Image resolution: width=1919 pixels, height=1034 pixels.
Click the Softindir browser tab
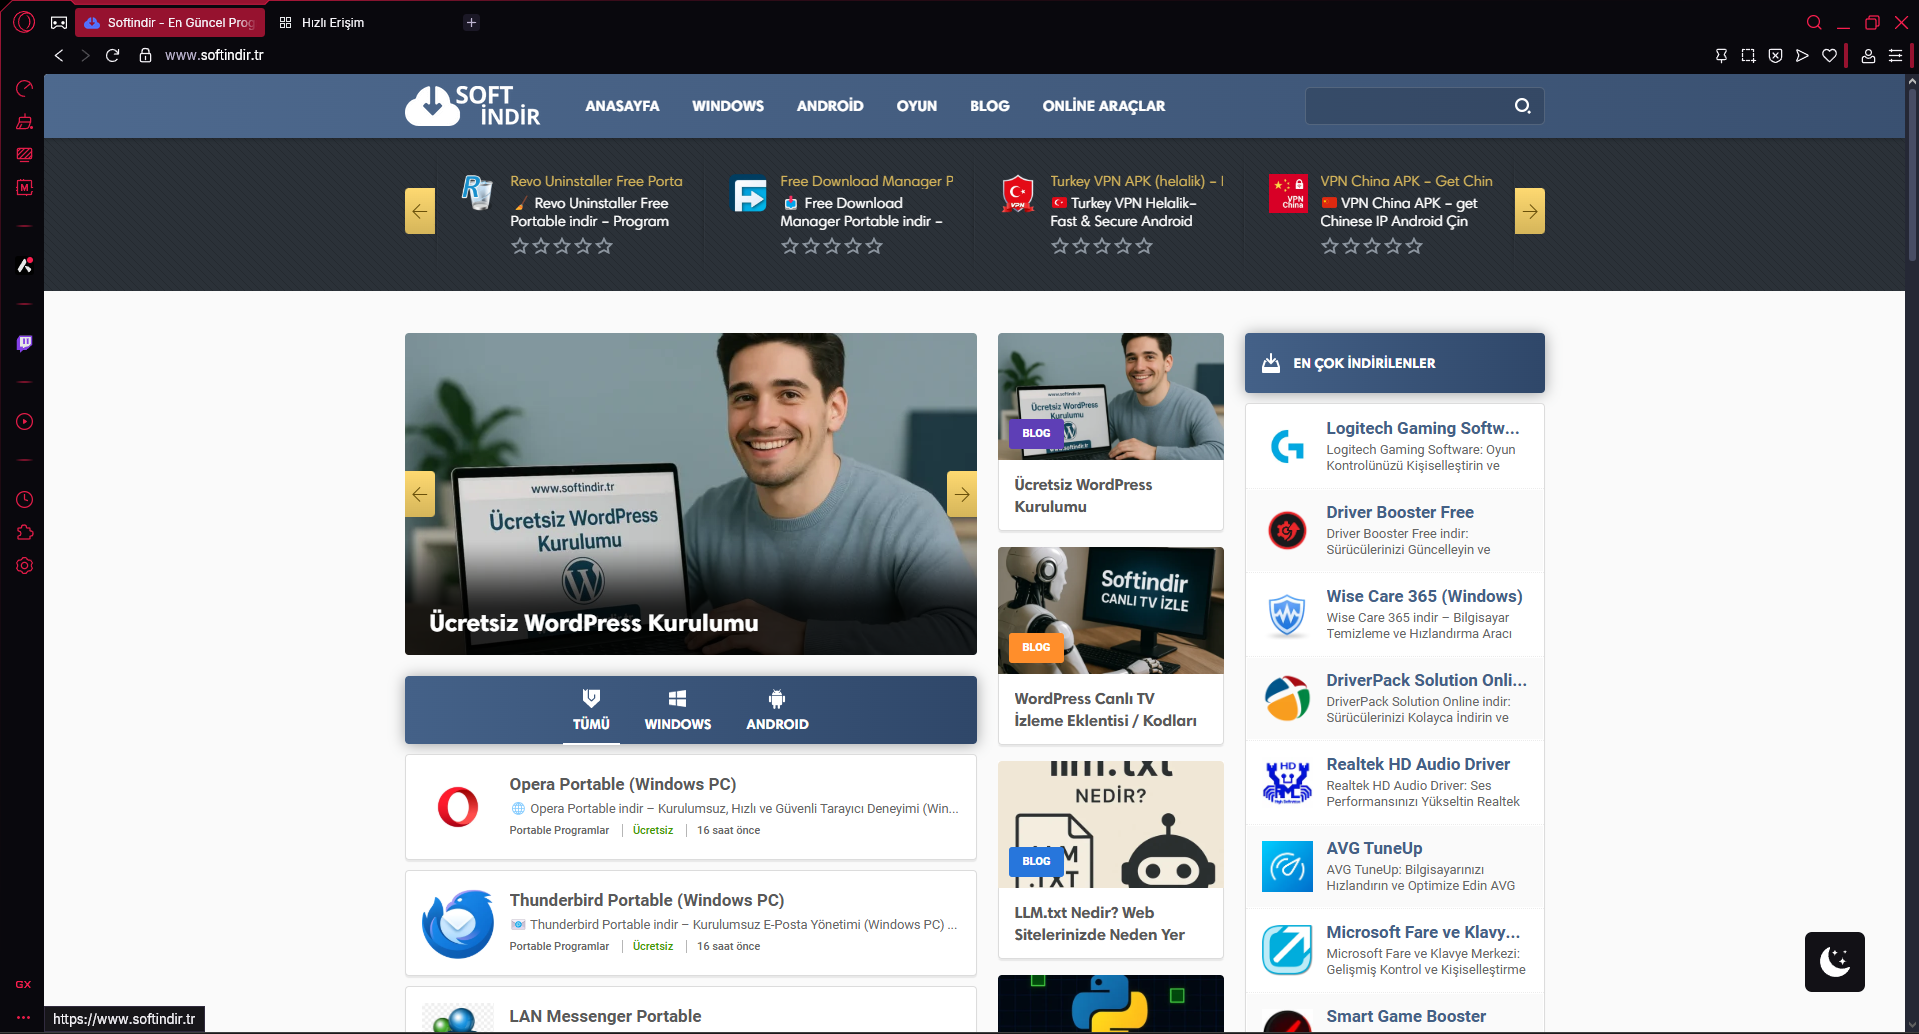170,22
